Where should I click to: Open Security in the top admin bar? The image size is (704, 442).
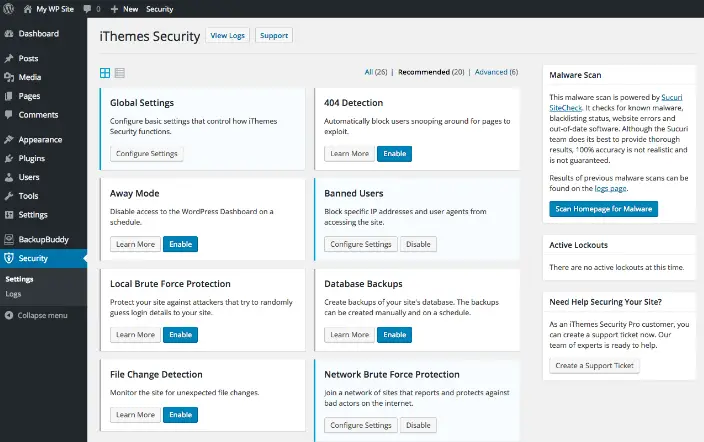(159, 9)
